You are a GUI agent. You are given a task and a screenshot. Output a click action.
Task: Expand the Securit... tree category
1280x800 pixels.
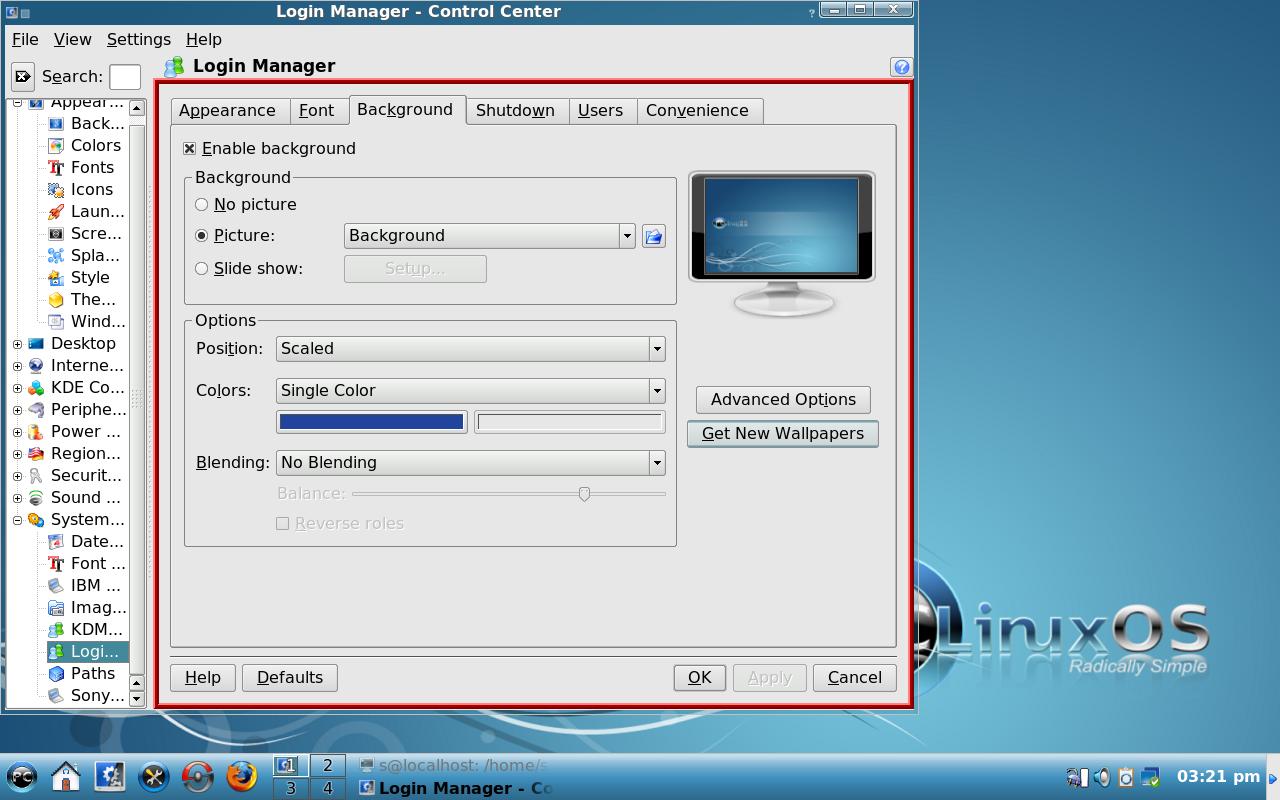17,476
